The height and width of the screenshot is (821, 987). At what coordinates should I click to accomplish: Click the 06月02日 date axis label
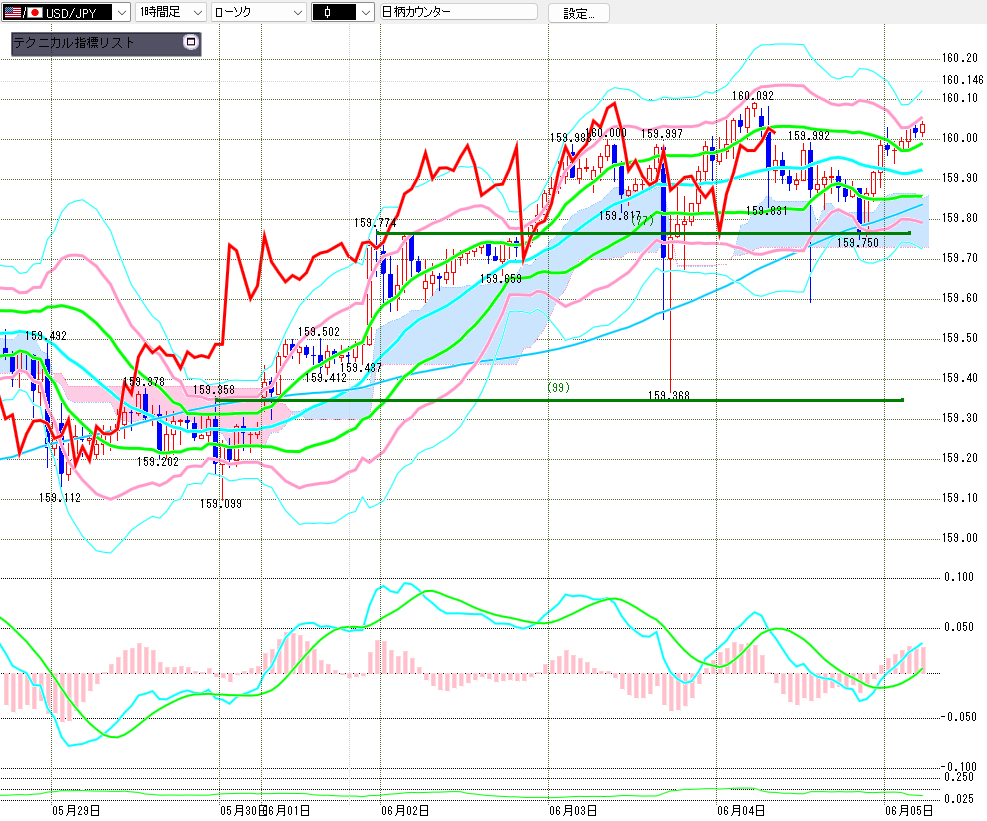[x=405, y=810]
